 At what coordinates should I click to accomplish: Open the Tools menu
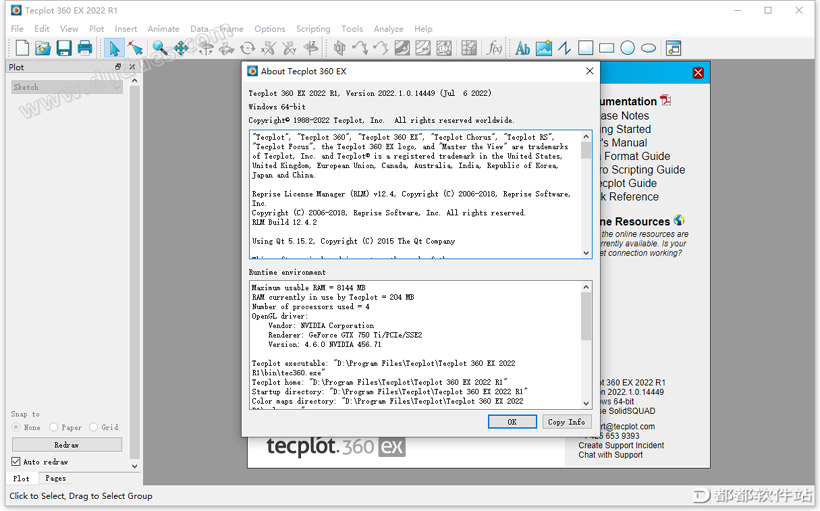pyautogui.click(x=352, y=29)
